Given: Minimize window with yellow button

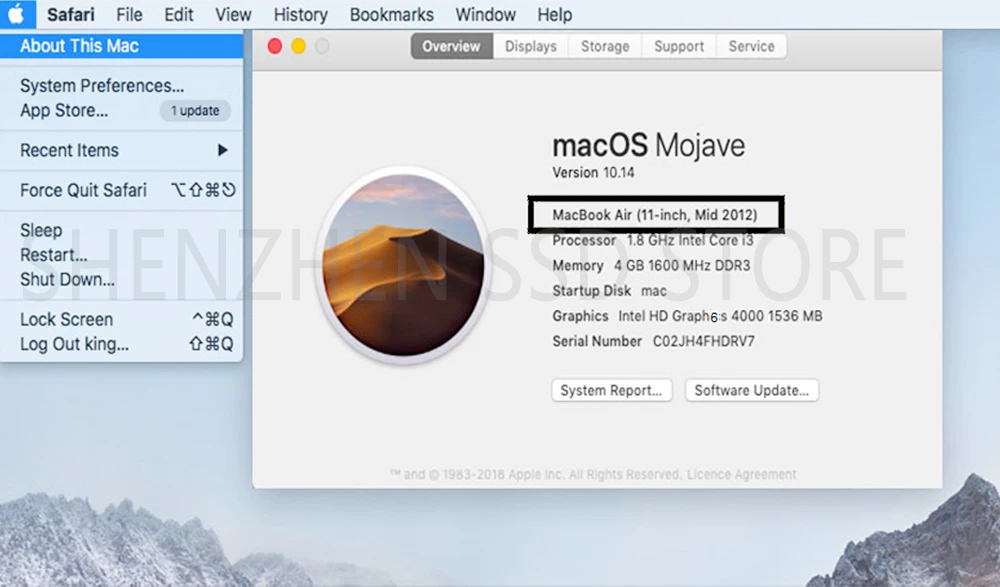Looking at the screenshot, I should coord(298,47).
